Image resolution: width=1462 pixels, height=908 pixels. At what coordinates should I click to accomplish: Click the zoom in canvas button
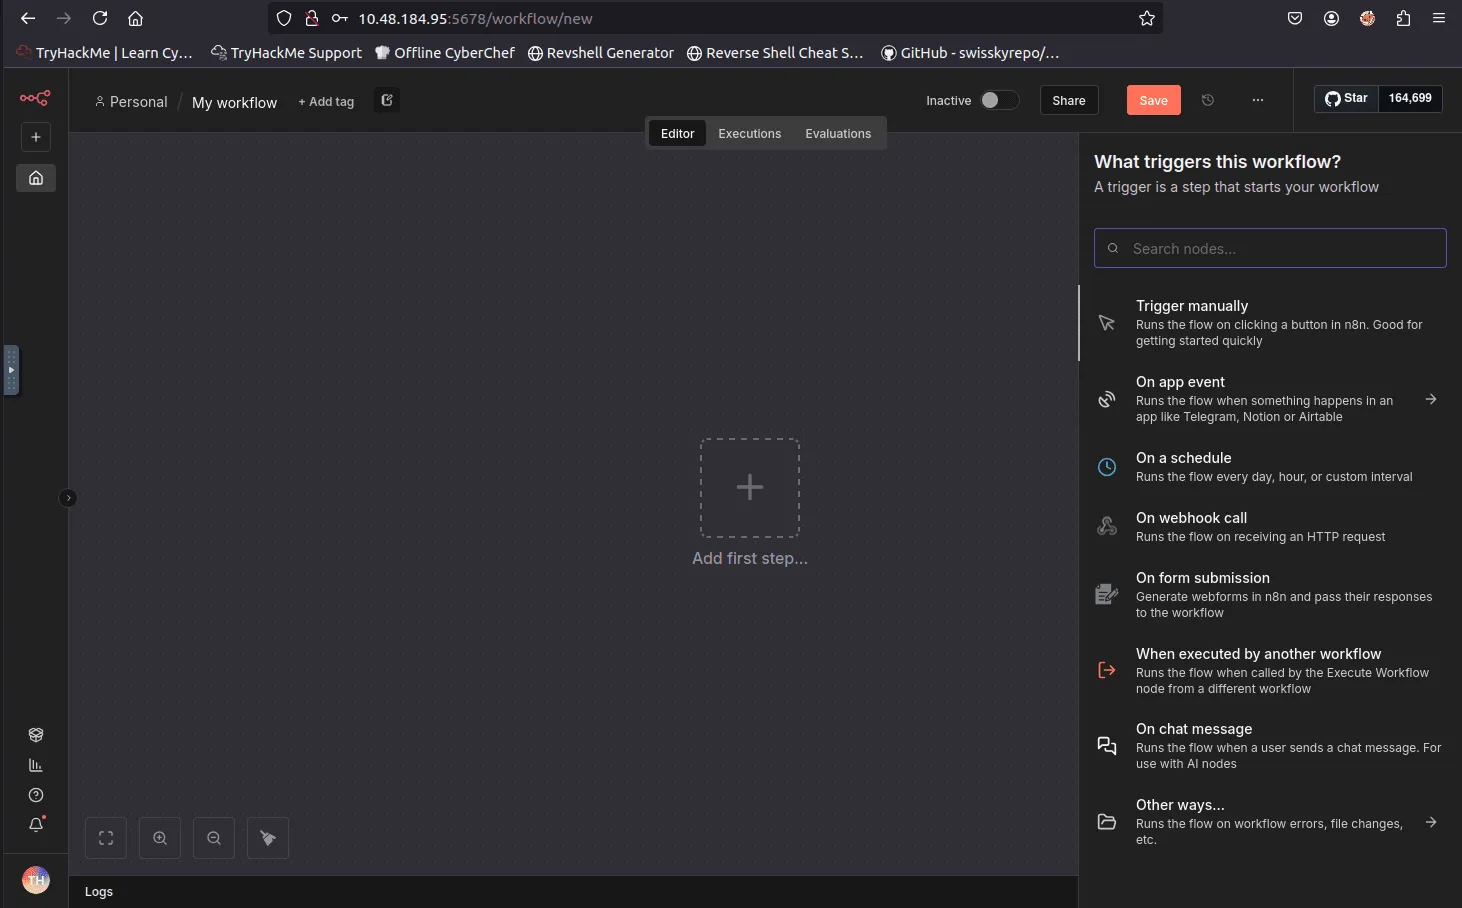click(x=160, y=838)
